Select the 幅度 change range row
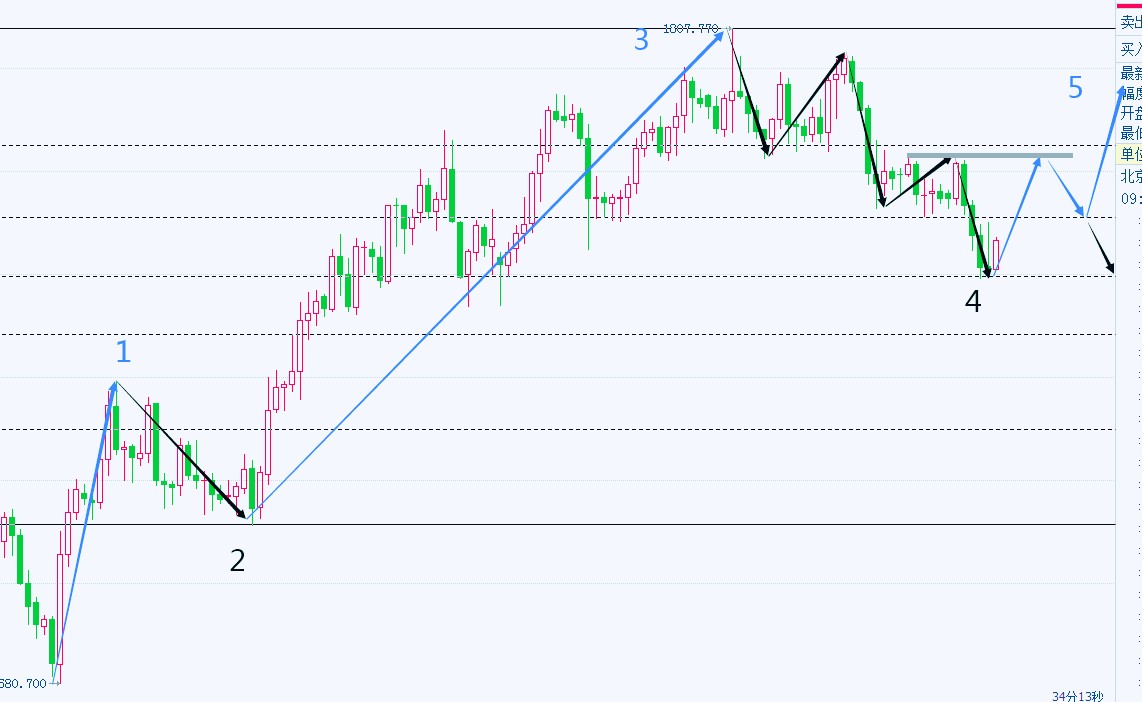The width and height of the screenshot is (1142, 702). (1130, 93)
